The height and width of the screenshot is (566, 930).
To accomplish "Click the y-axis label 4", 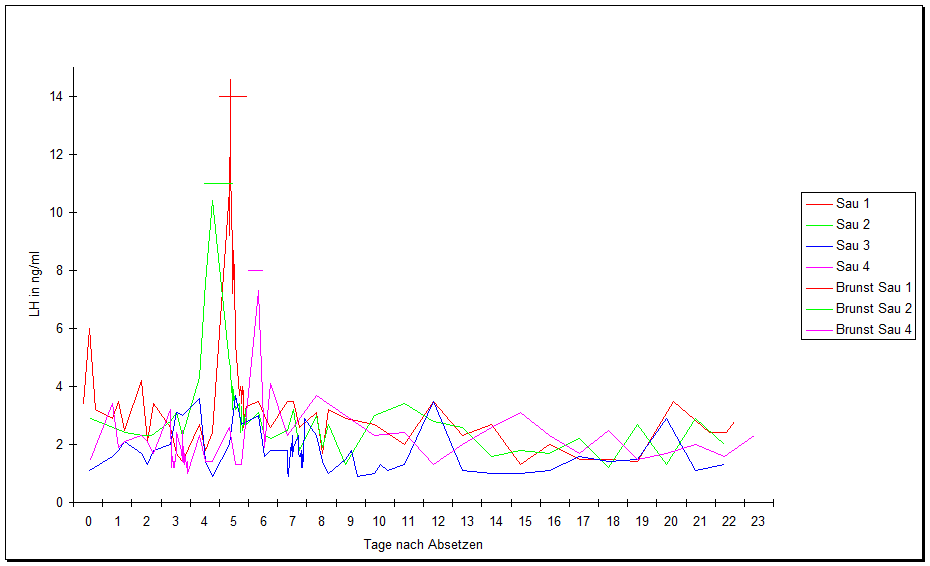I will click(59, 387).
